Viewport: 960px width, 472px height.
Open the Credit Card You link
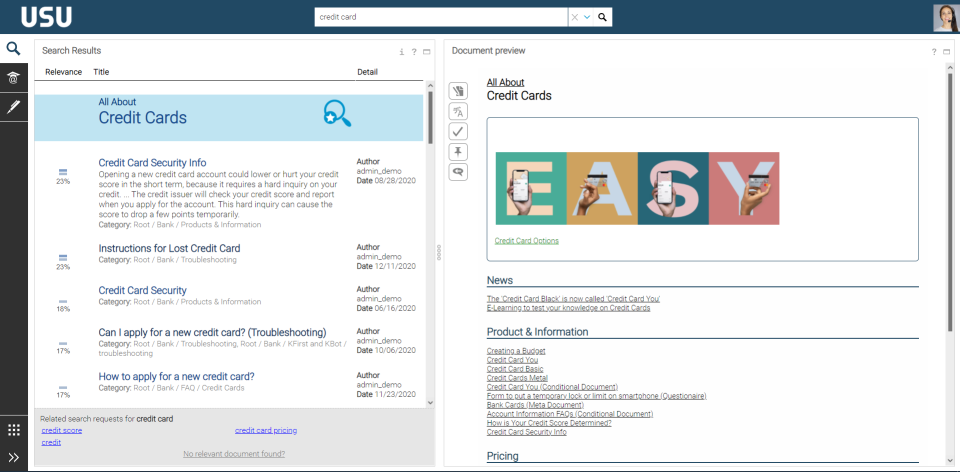click(x=512, y=360)
